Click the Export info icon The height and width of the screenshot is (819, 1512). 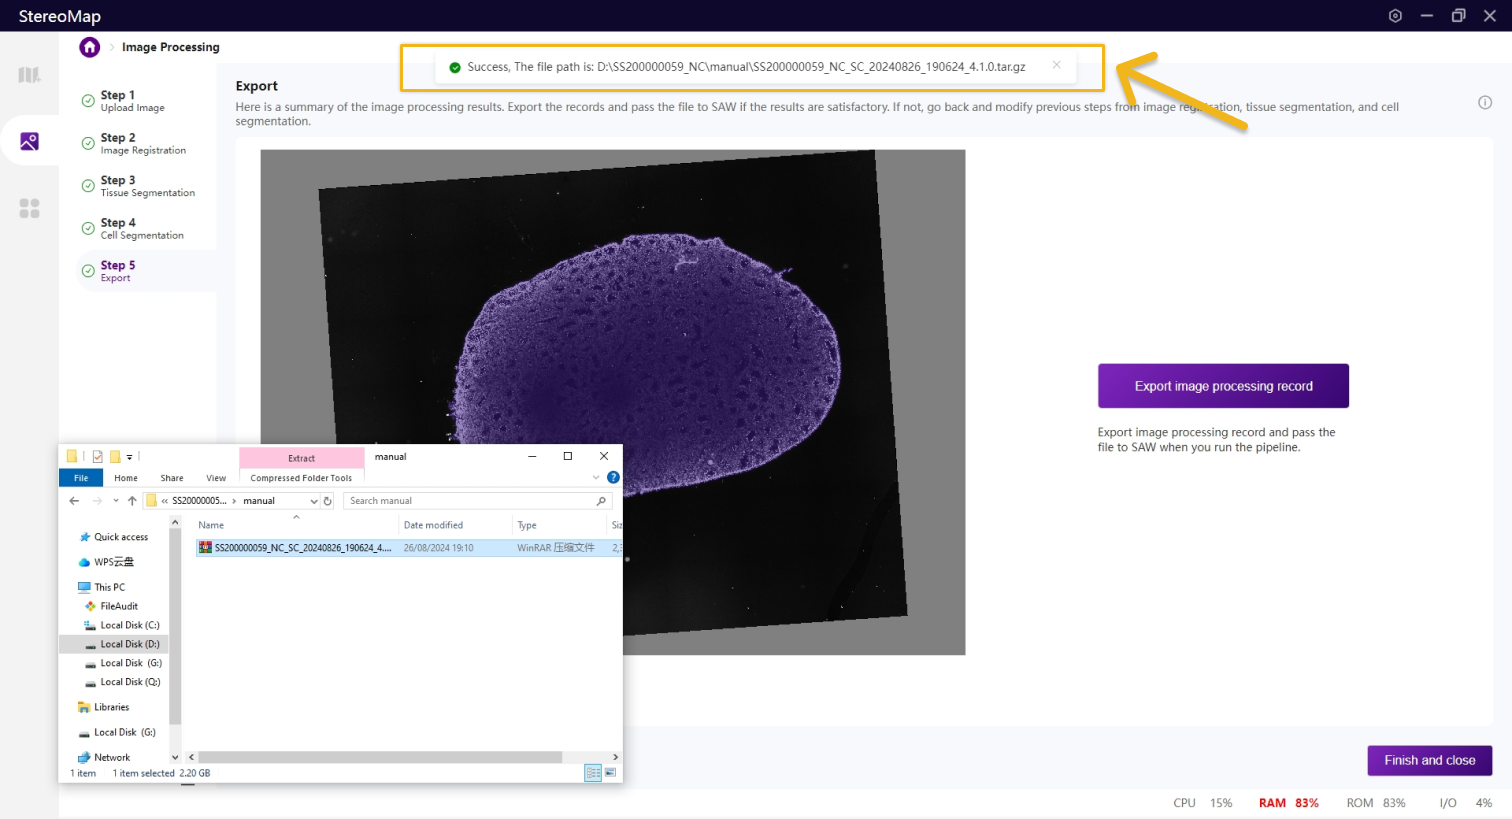point(1485,102)
